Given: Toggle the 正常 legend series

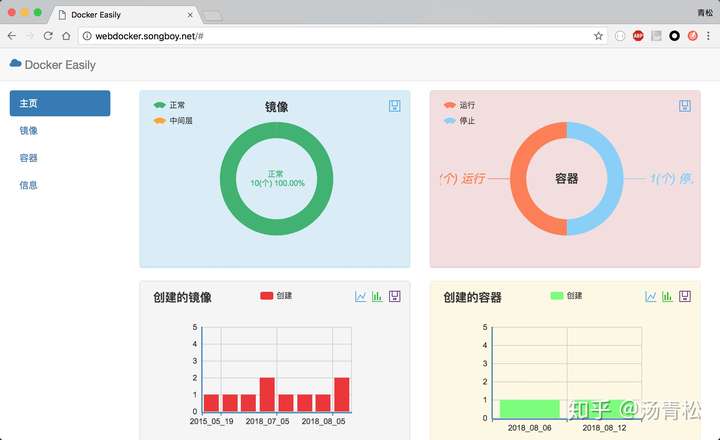Looking at the screenshot, I should tap(169, 105).
